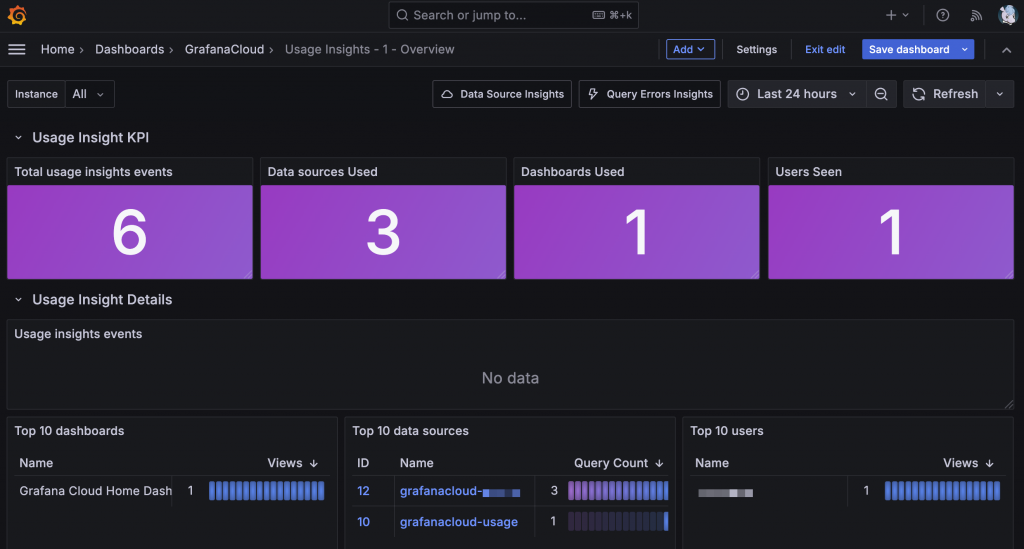Viewport: 1024px width, 549px height.
Task: Click Name column header in Top 10 users
Action: [x=712, y=463]
